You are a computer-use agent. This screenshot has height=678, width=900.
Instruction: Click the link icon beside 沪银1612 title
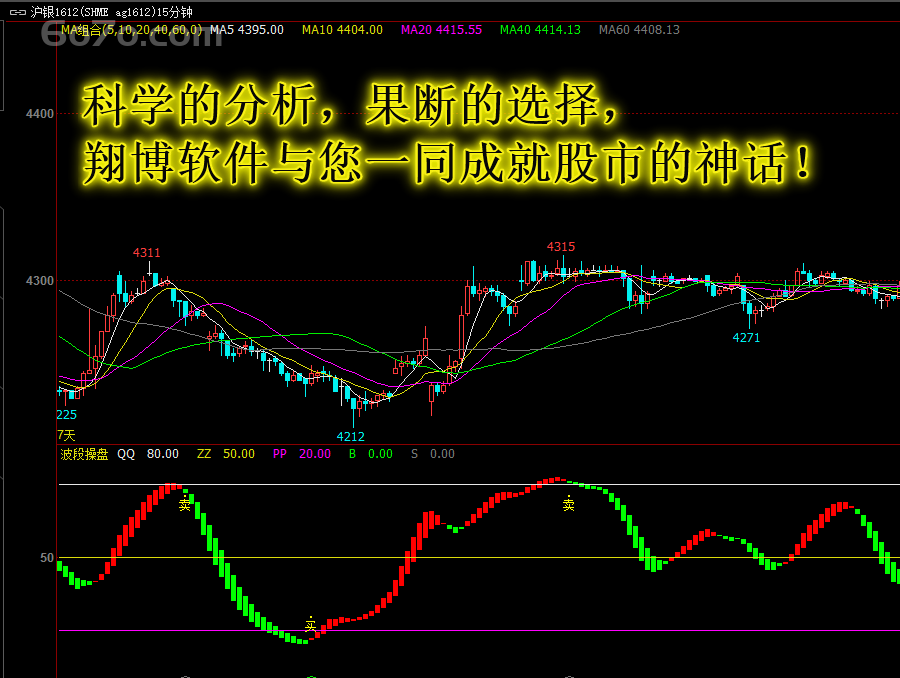[x=18, y=11]
